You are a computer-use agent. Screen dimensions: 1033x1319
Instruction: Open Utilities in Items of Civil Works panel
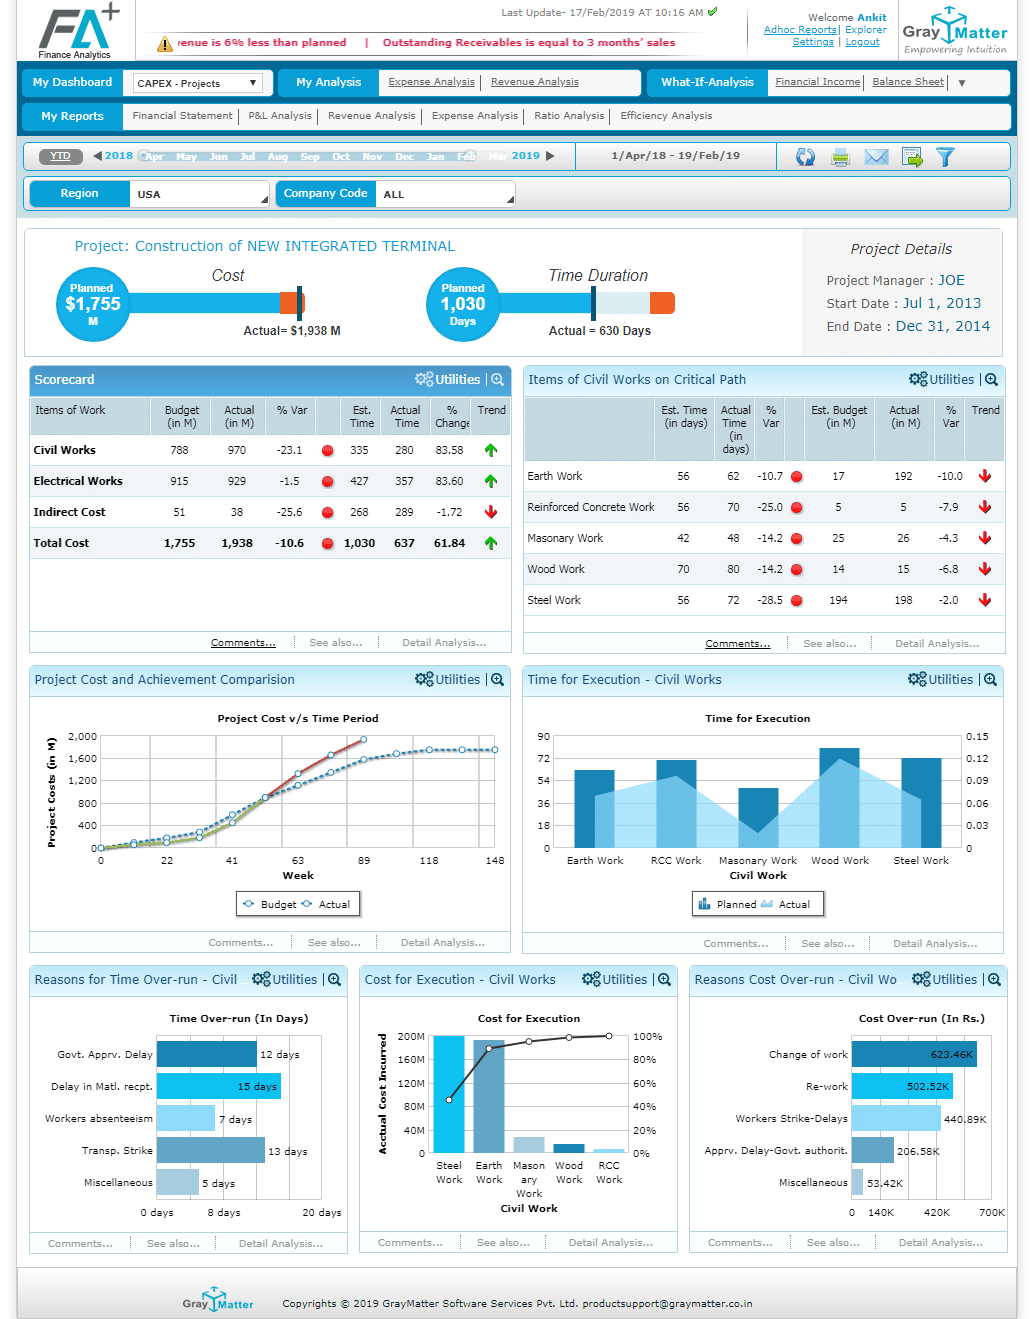click(x=942, y=379)
